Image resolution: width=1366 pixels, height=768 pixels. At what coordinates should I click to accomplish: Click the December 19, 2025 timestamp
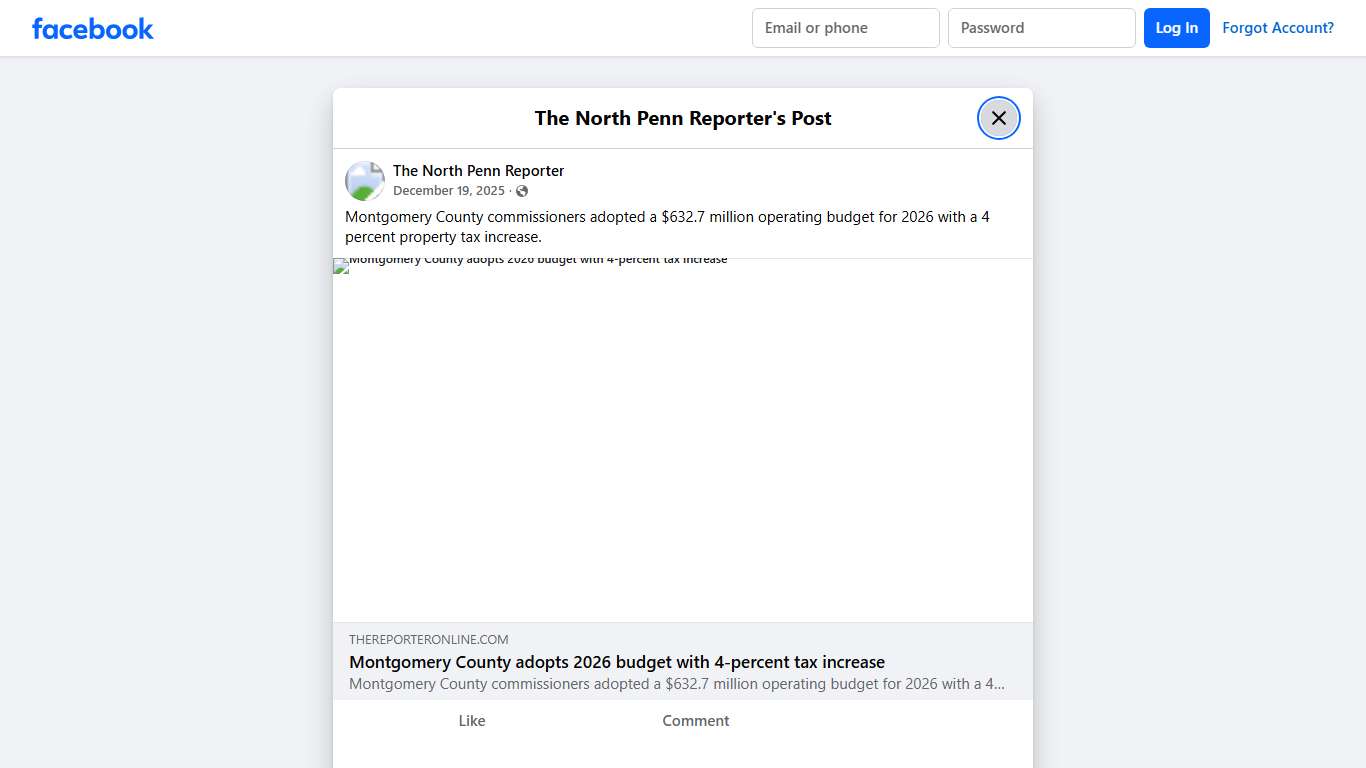pos(449,191)
